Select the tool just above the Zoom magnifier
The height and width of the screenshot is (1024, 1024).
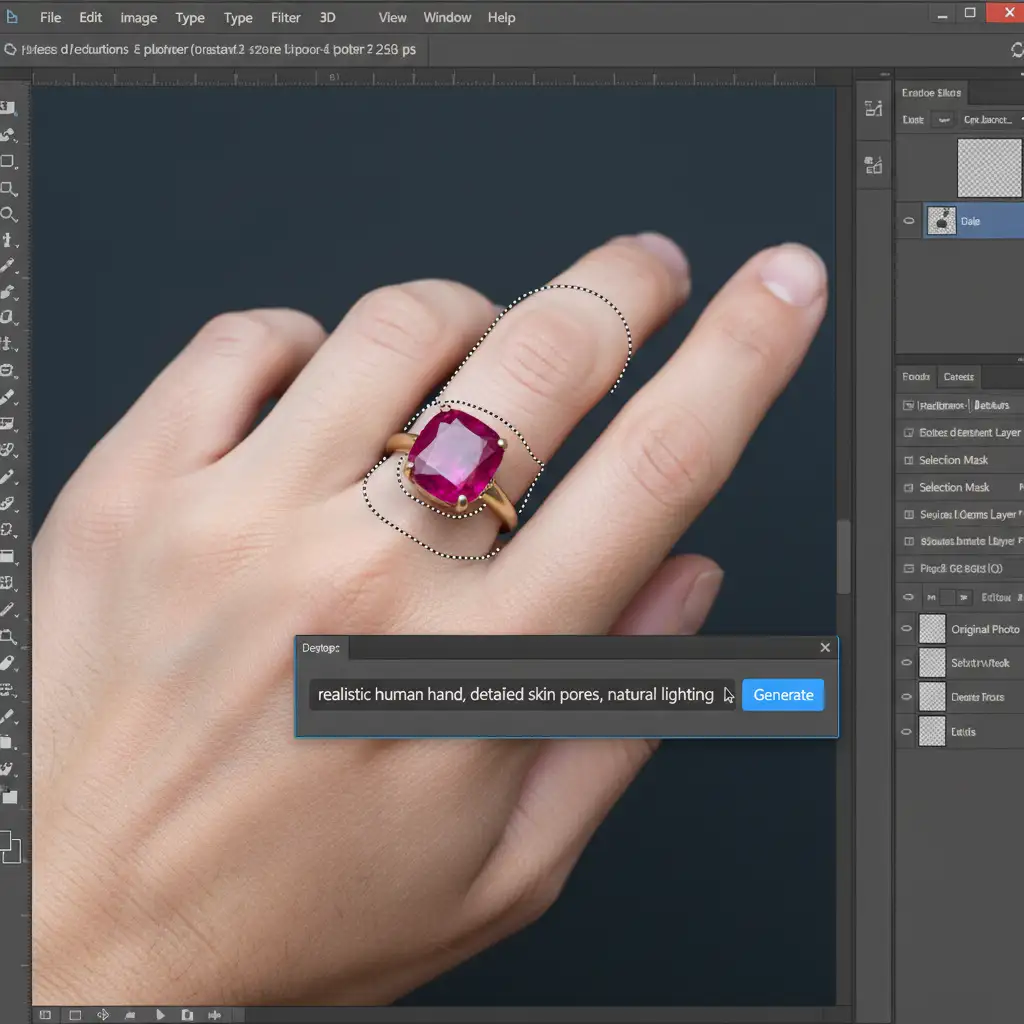point(8,188)
